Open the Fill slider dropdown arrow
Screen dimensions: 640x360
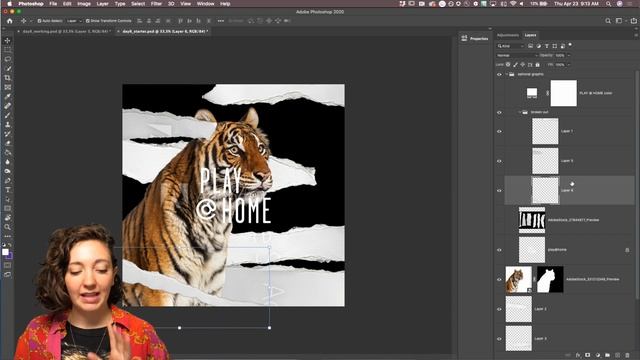pos(569,64)
